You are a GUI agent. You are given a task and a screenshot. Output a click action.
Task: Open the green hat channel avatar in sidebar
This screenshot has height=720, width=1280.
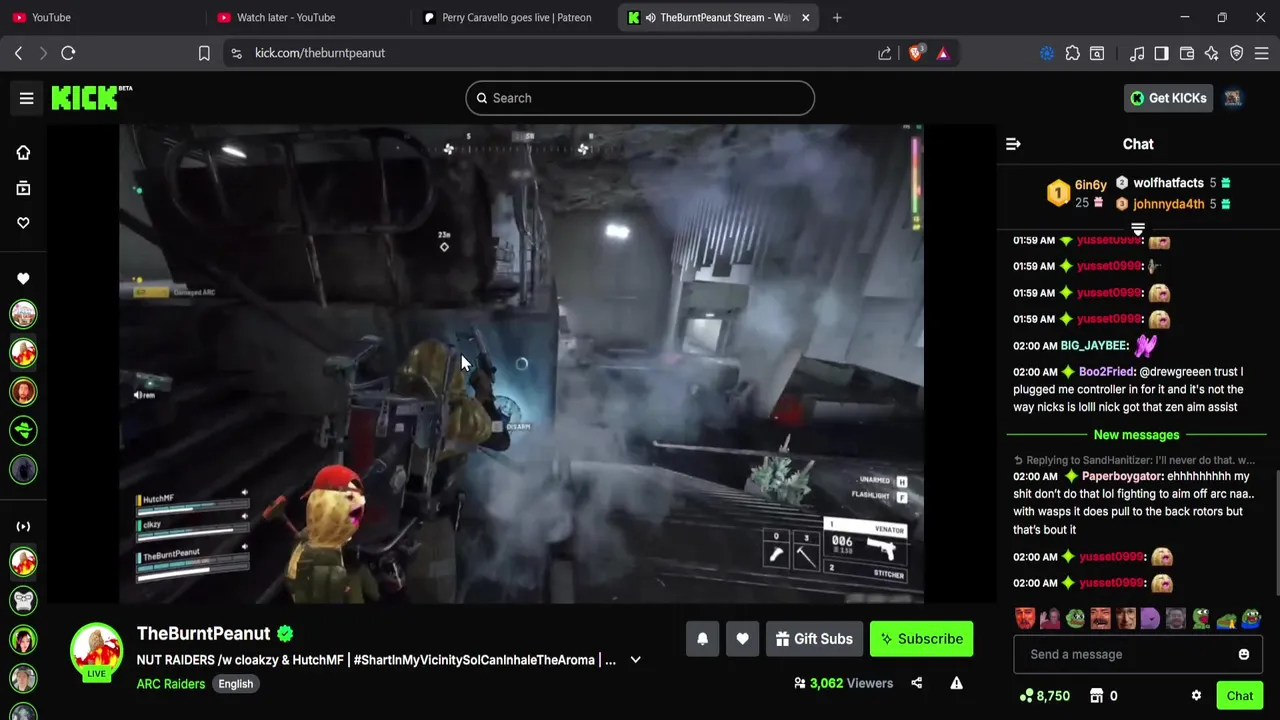[x=23, y=430]
